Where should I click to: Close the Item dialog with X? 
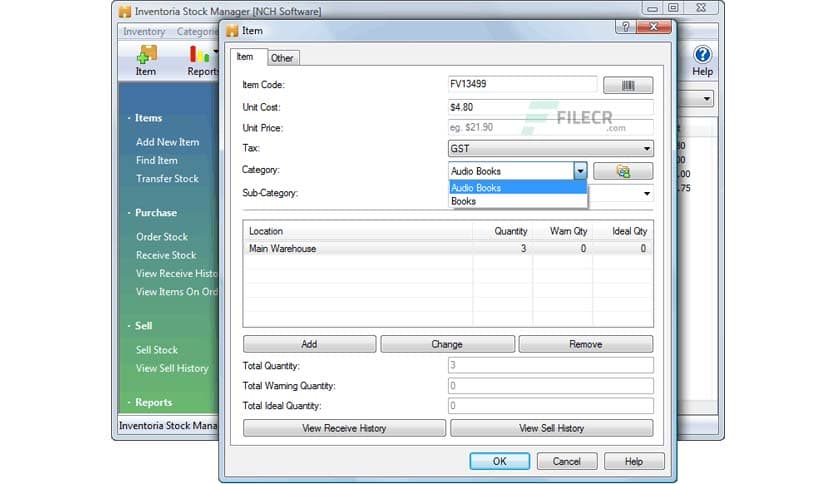point(655,30)
